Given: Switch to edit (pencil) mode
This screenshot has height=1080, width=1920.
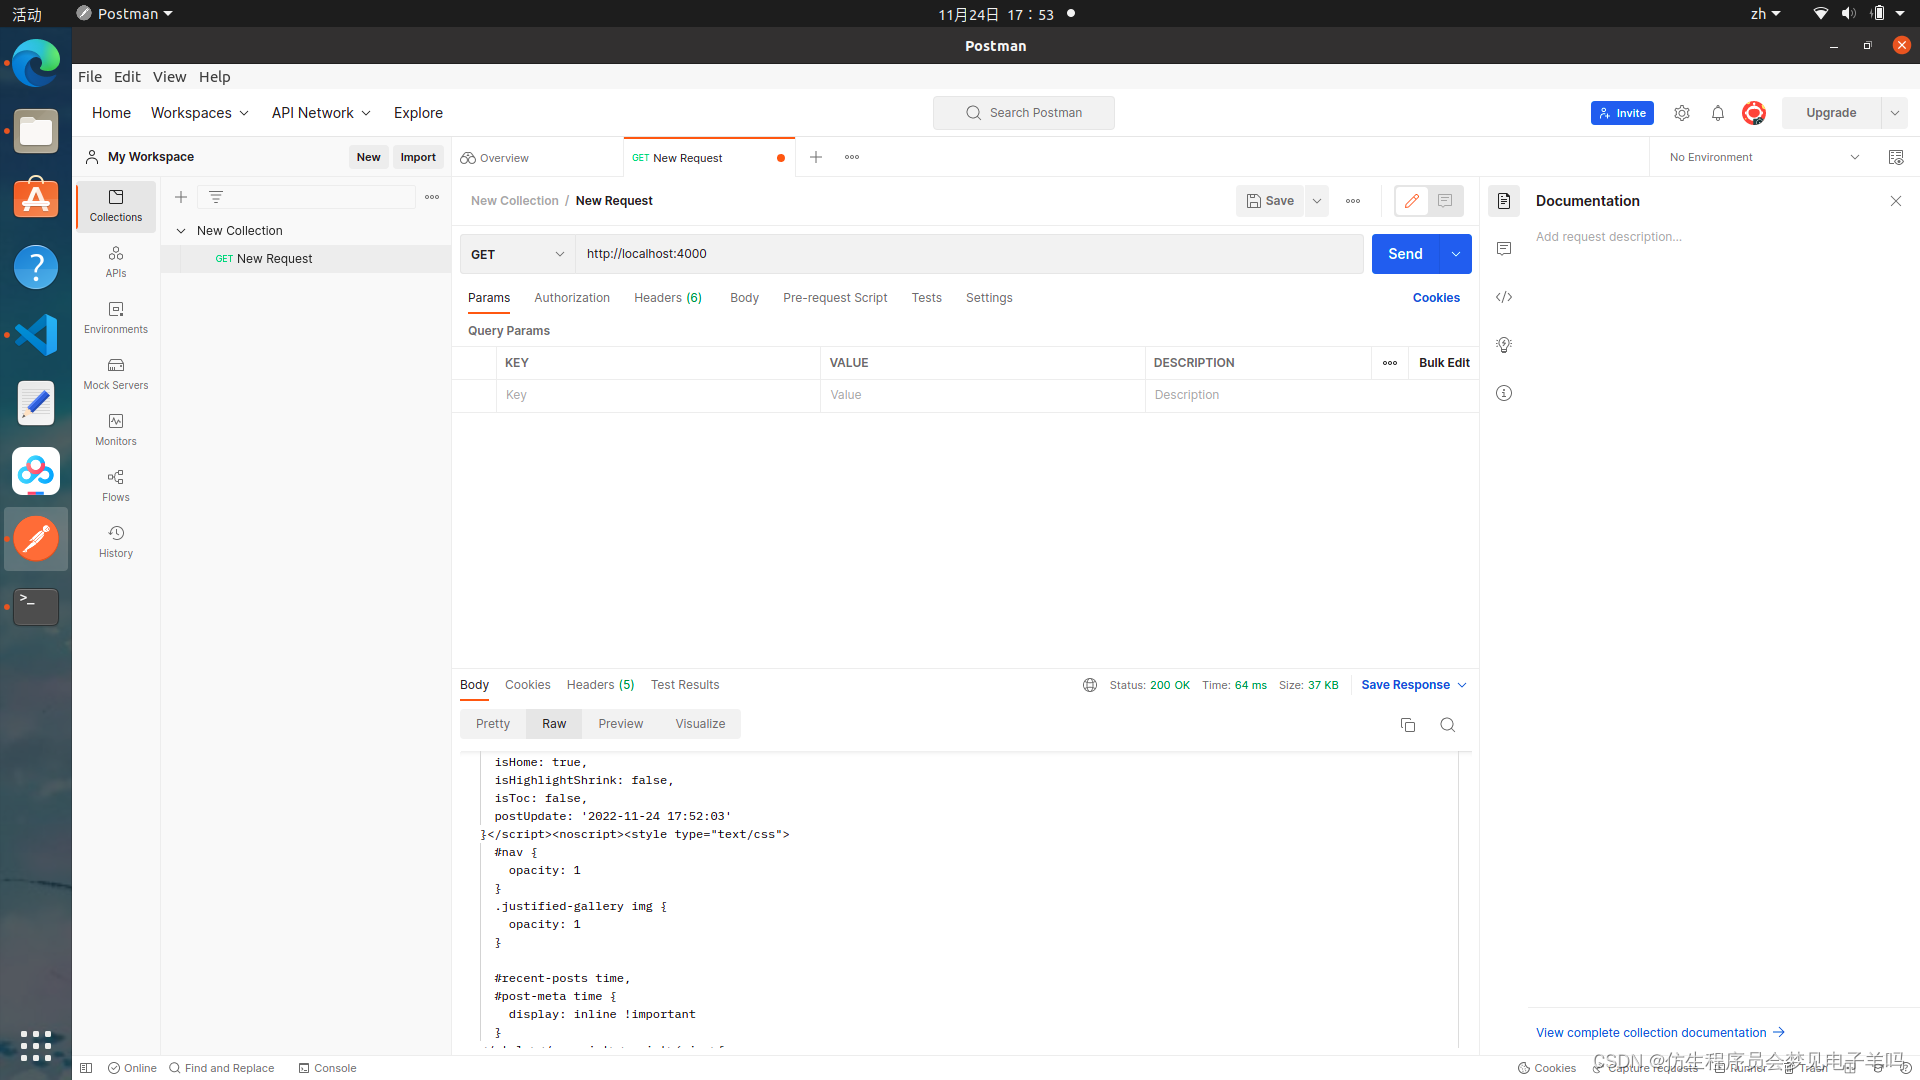Looking at the screenshot, I should pos(1412,201).
